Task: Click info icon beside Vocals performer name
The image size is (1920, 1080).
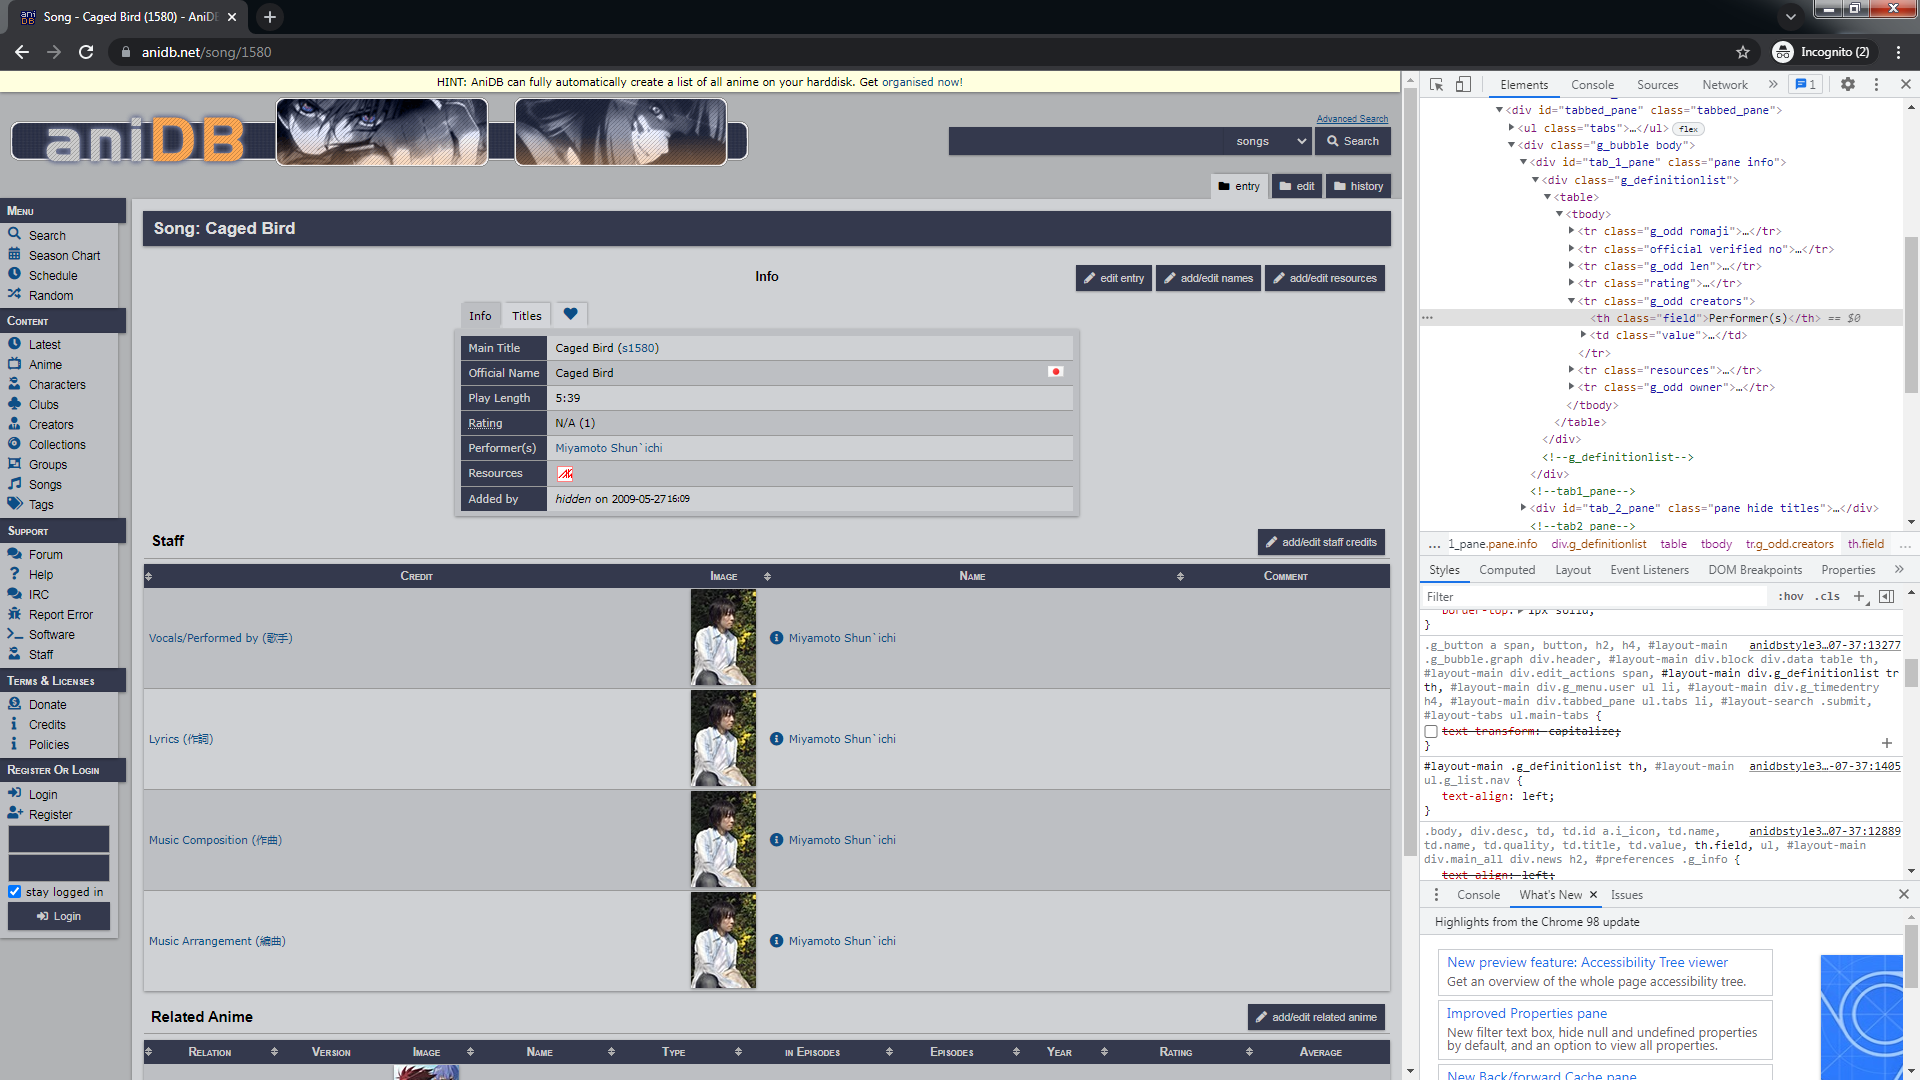Action: [x=776, y=638]
